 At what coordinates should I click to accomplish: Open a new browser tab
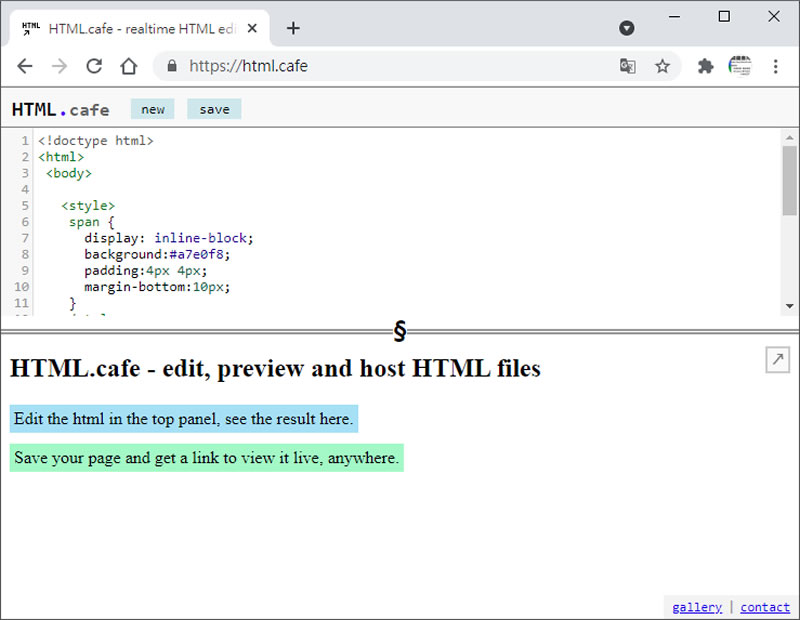click(x=293, y=28)
